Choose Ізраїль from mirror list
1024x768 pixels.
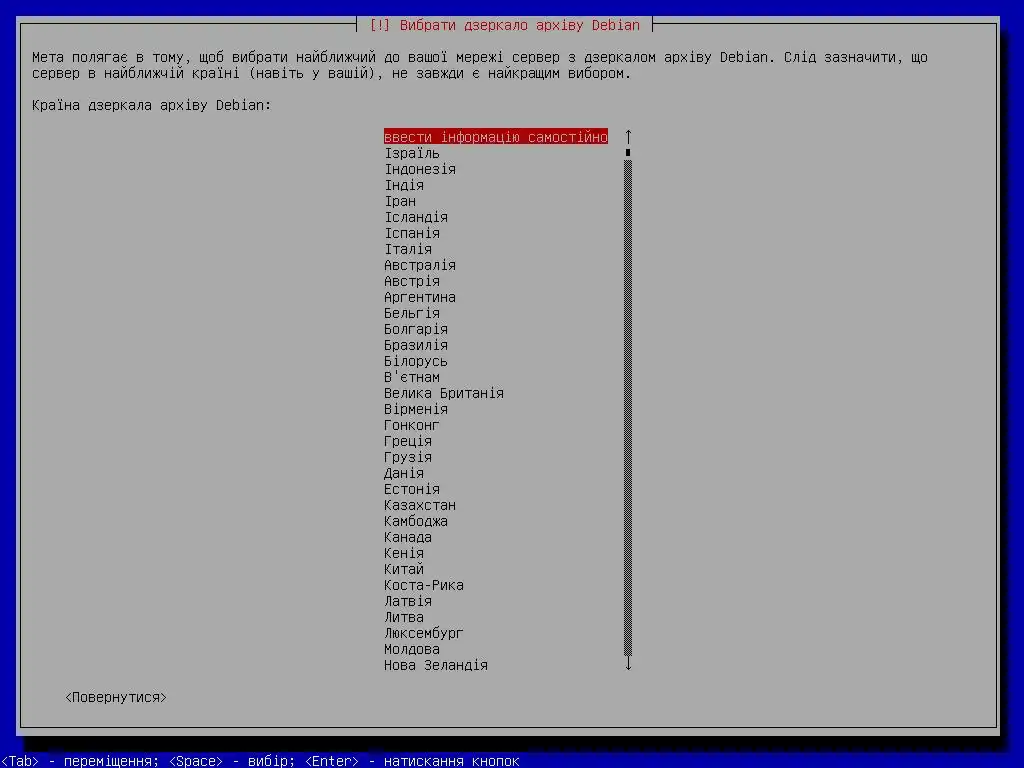click(411, 153)
